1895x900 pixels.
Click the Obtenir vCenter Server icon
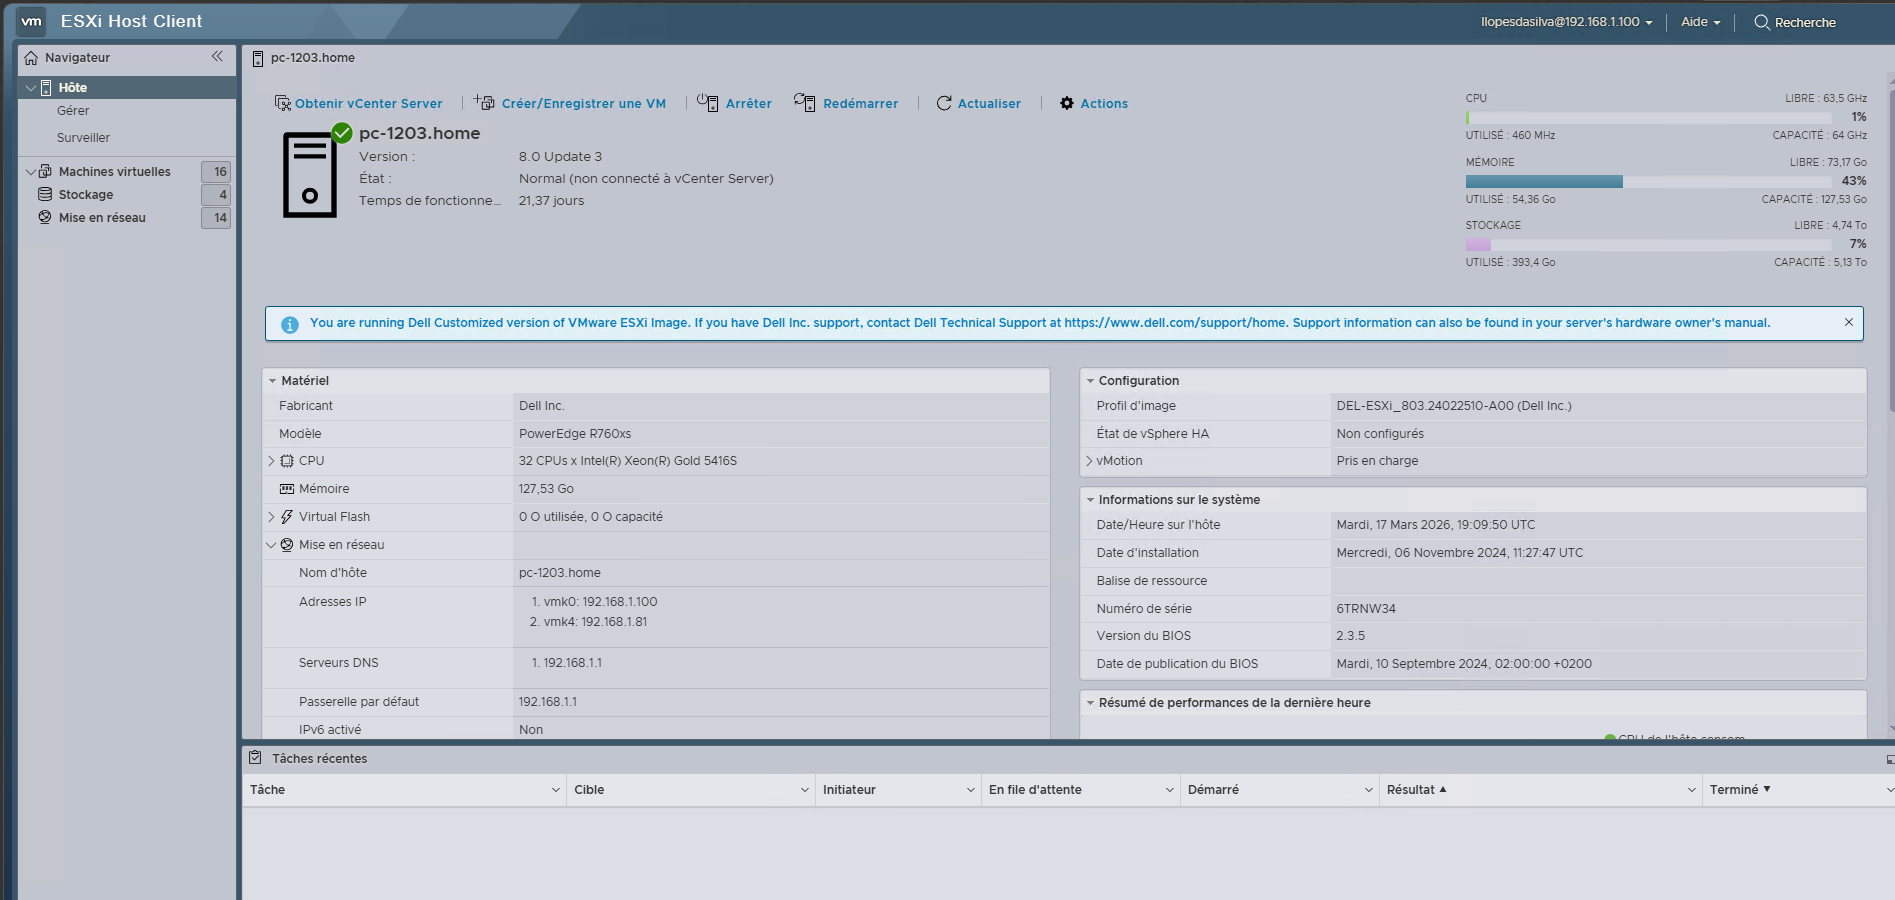tap(283, 103)
